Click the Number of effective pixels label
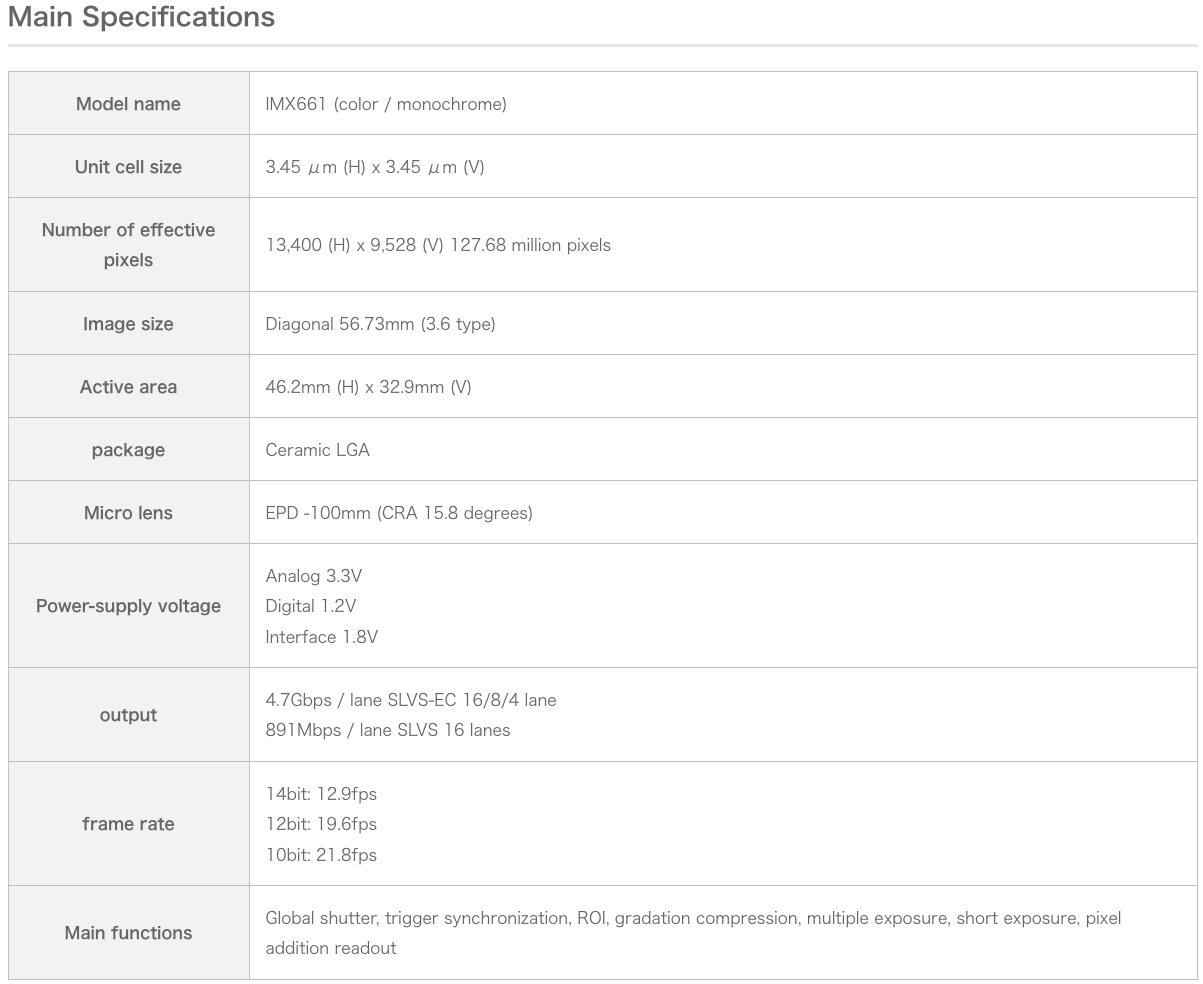Screen dimensions: 1203x984 click(128, 245)
